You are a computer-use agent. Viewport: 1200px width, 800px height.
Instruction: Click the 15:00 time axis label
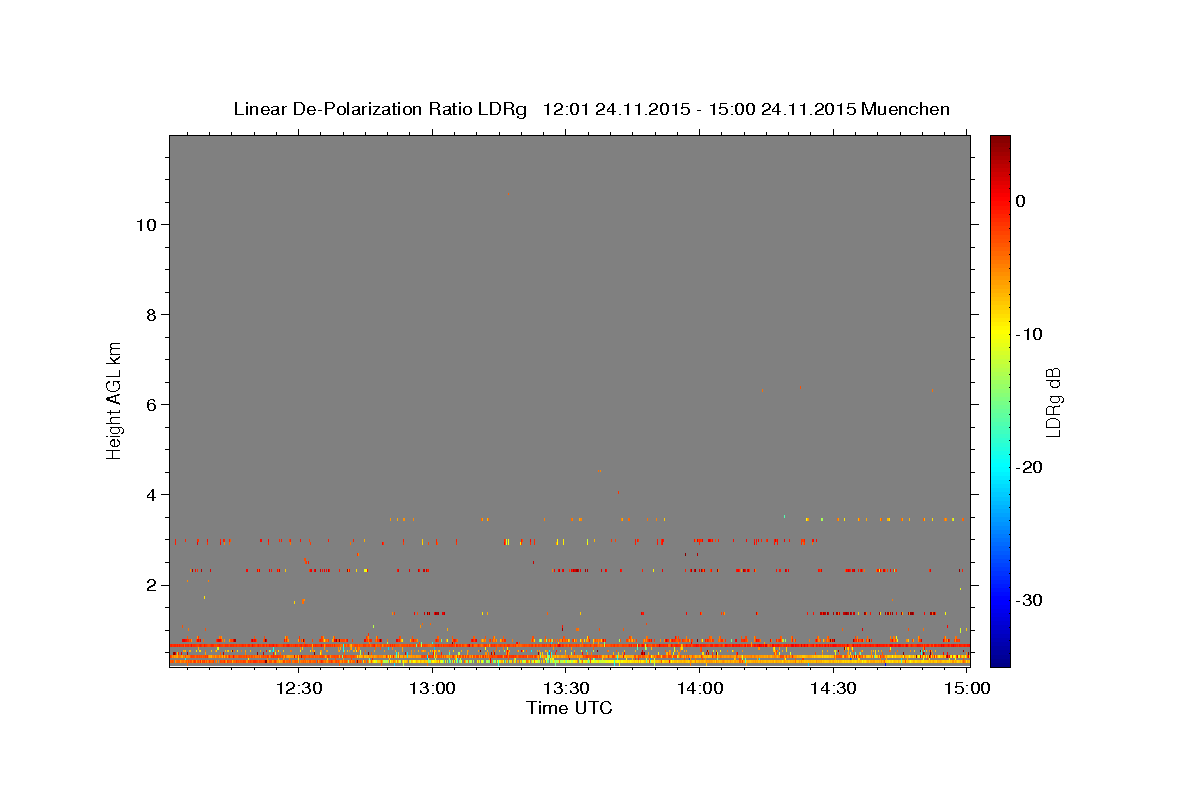click(967, 688)
